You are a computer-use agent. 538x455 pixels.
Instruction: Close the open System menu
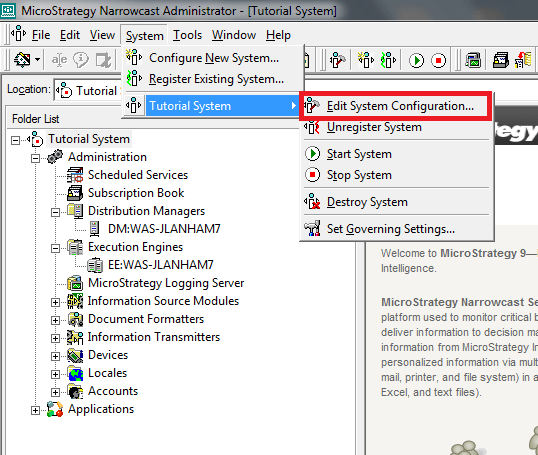point(144,35)
